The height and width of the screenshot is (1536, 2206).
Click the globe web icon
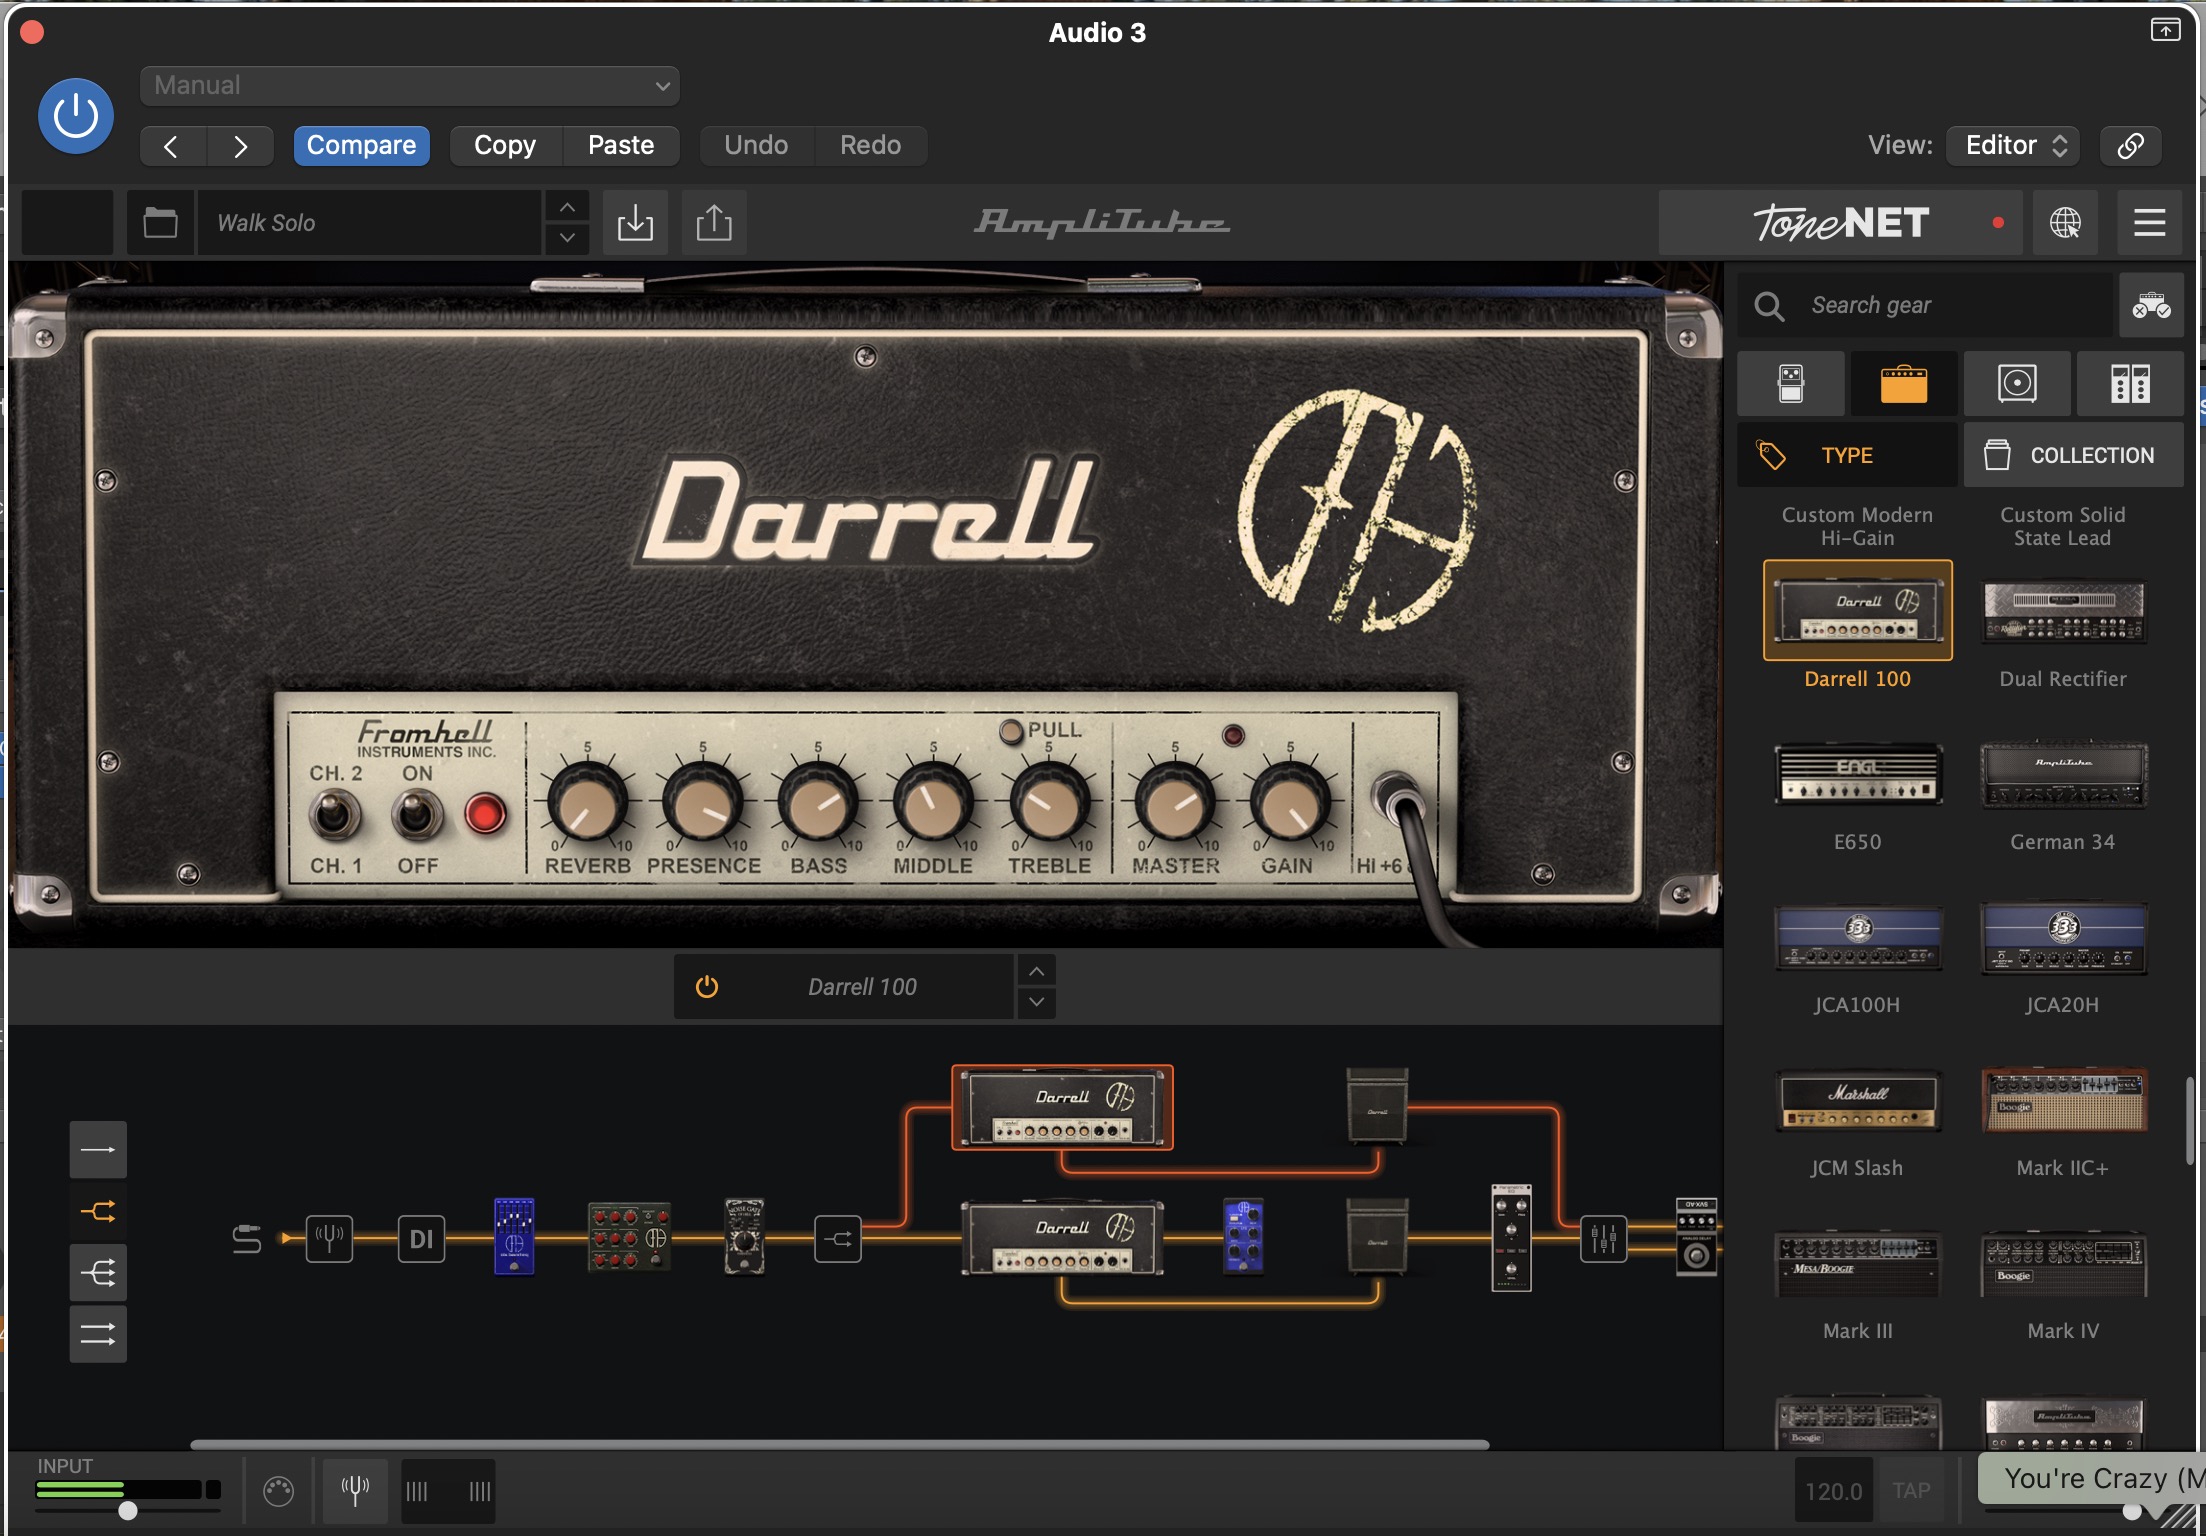coord(2065,222)
